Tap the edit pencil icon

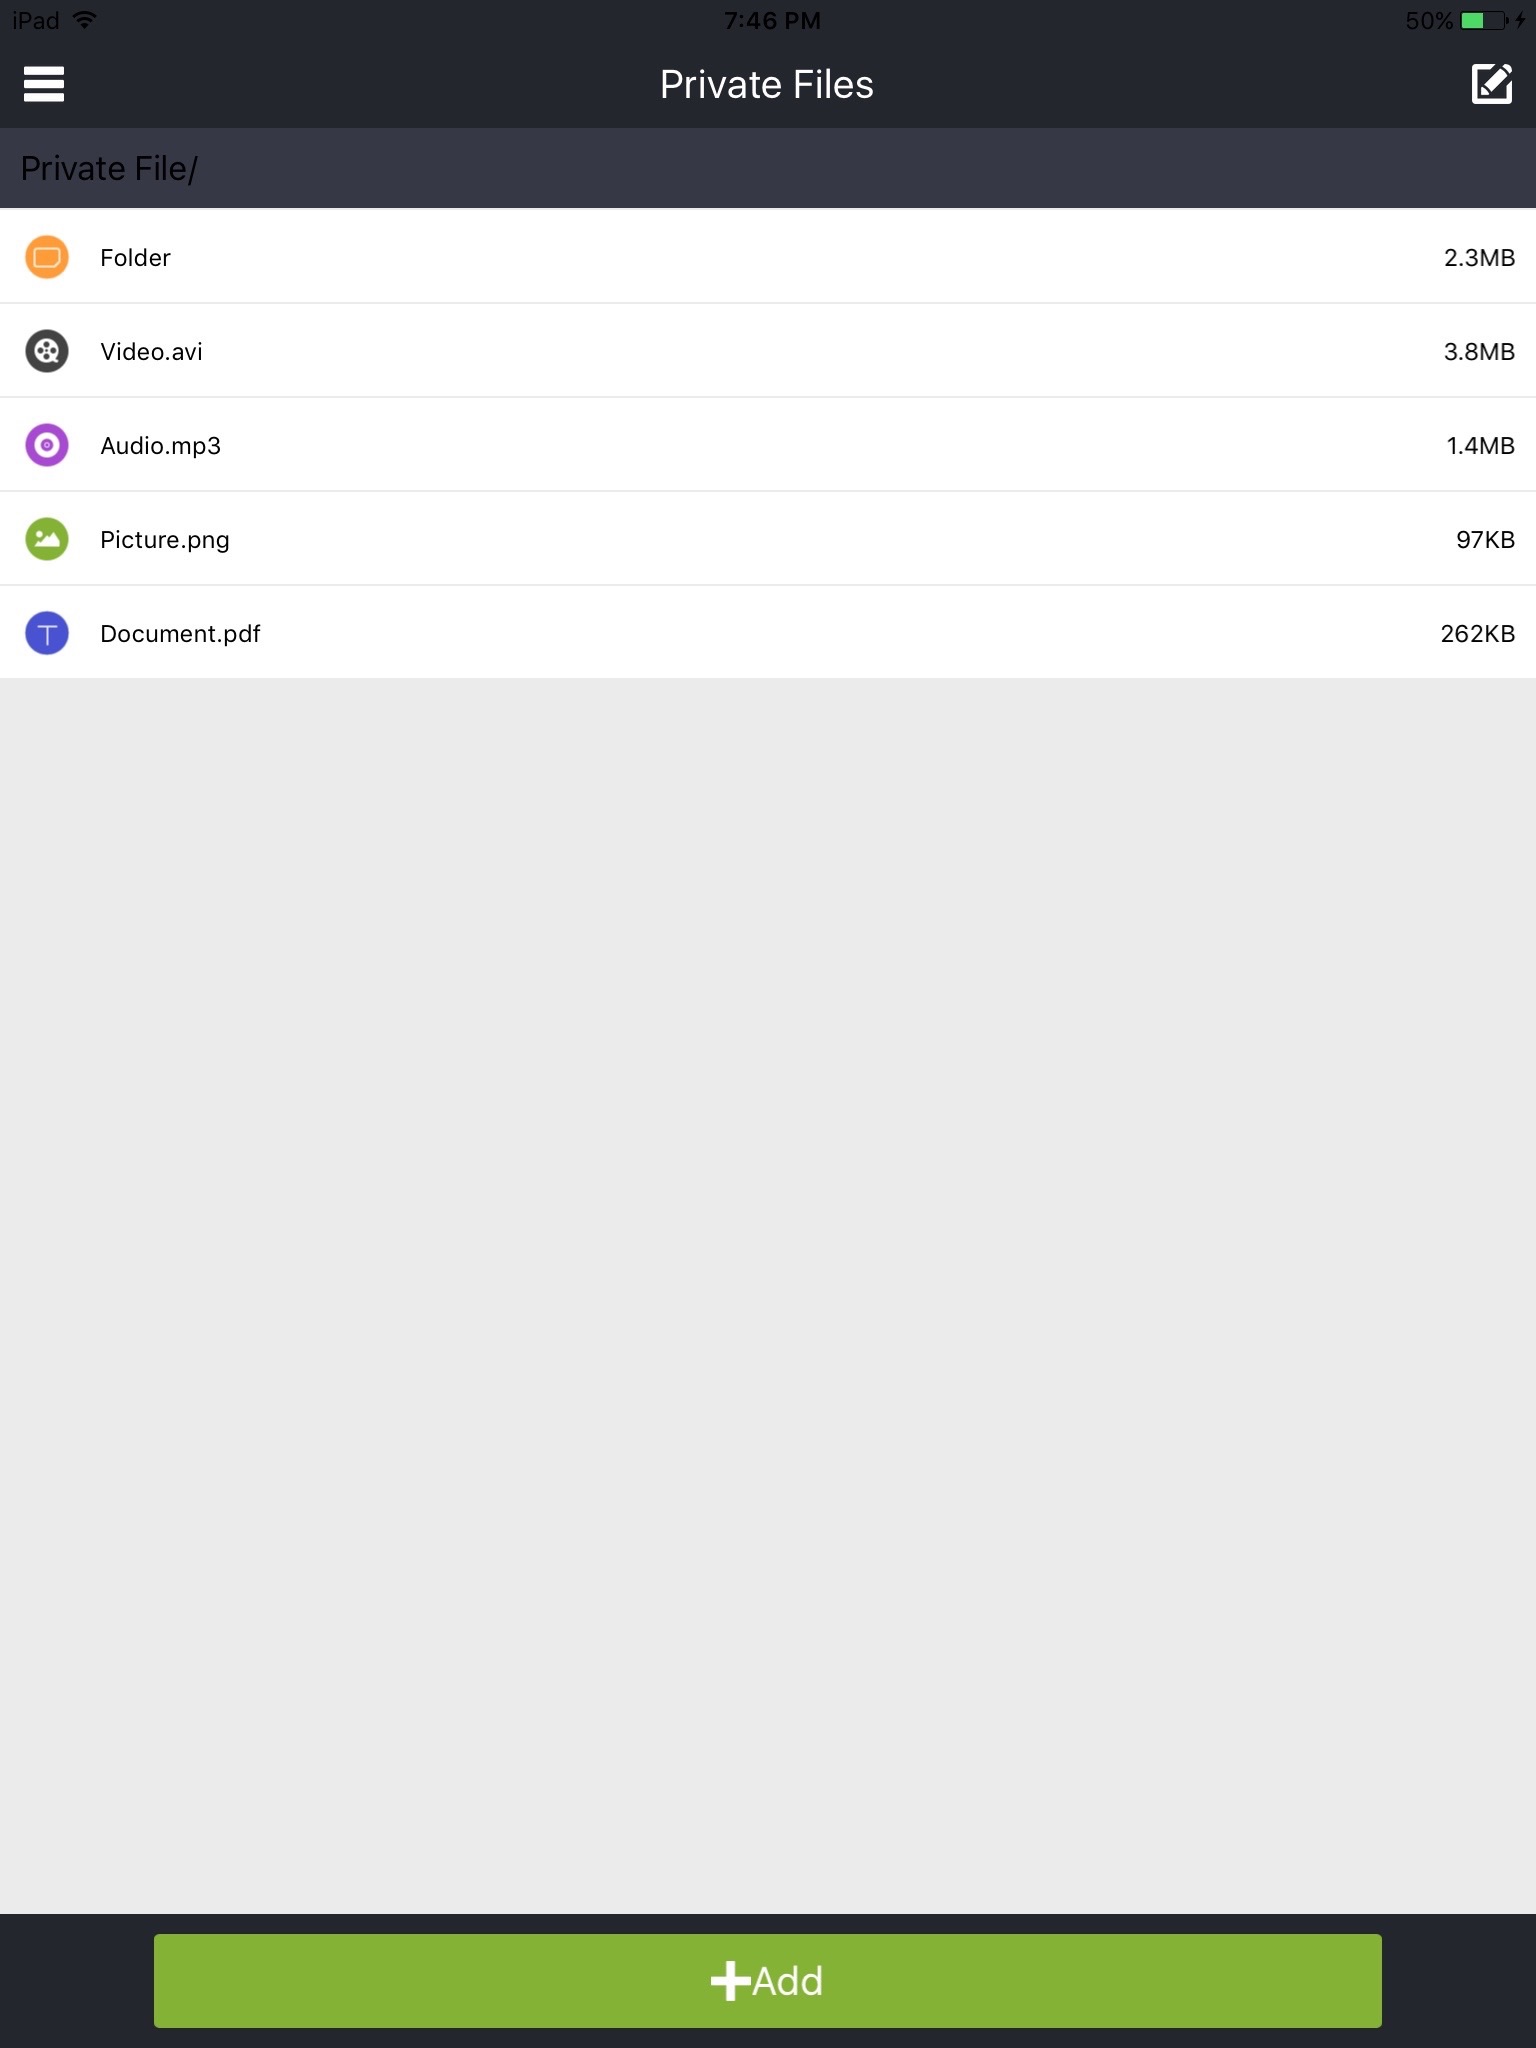pos(1491,84)
